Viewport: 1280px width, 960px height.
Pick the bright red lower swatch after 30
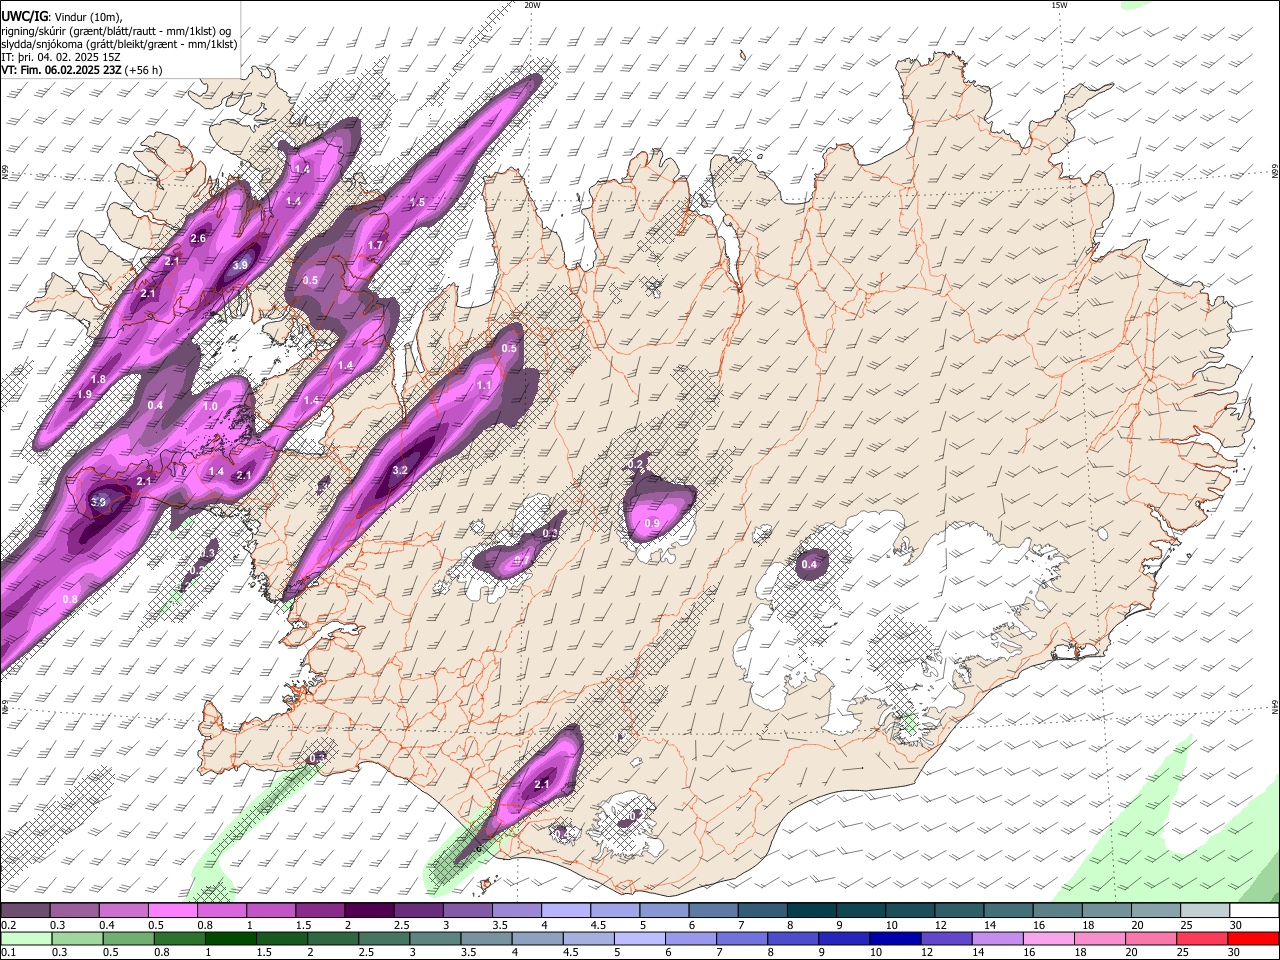pos(1253,938)
